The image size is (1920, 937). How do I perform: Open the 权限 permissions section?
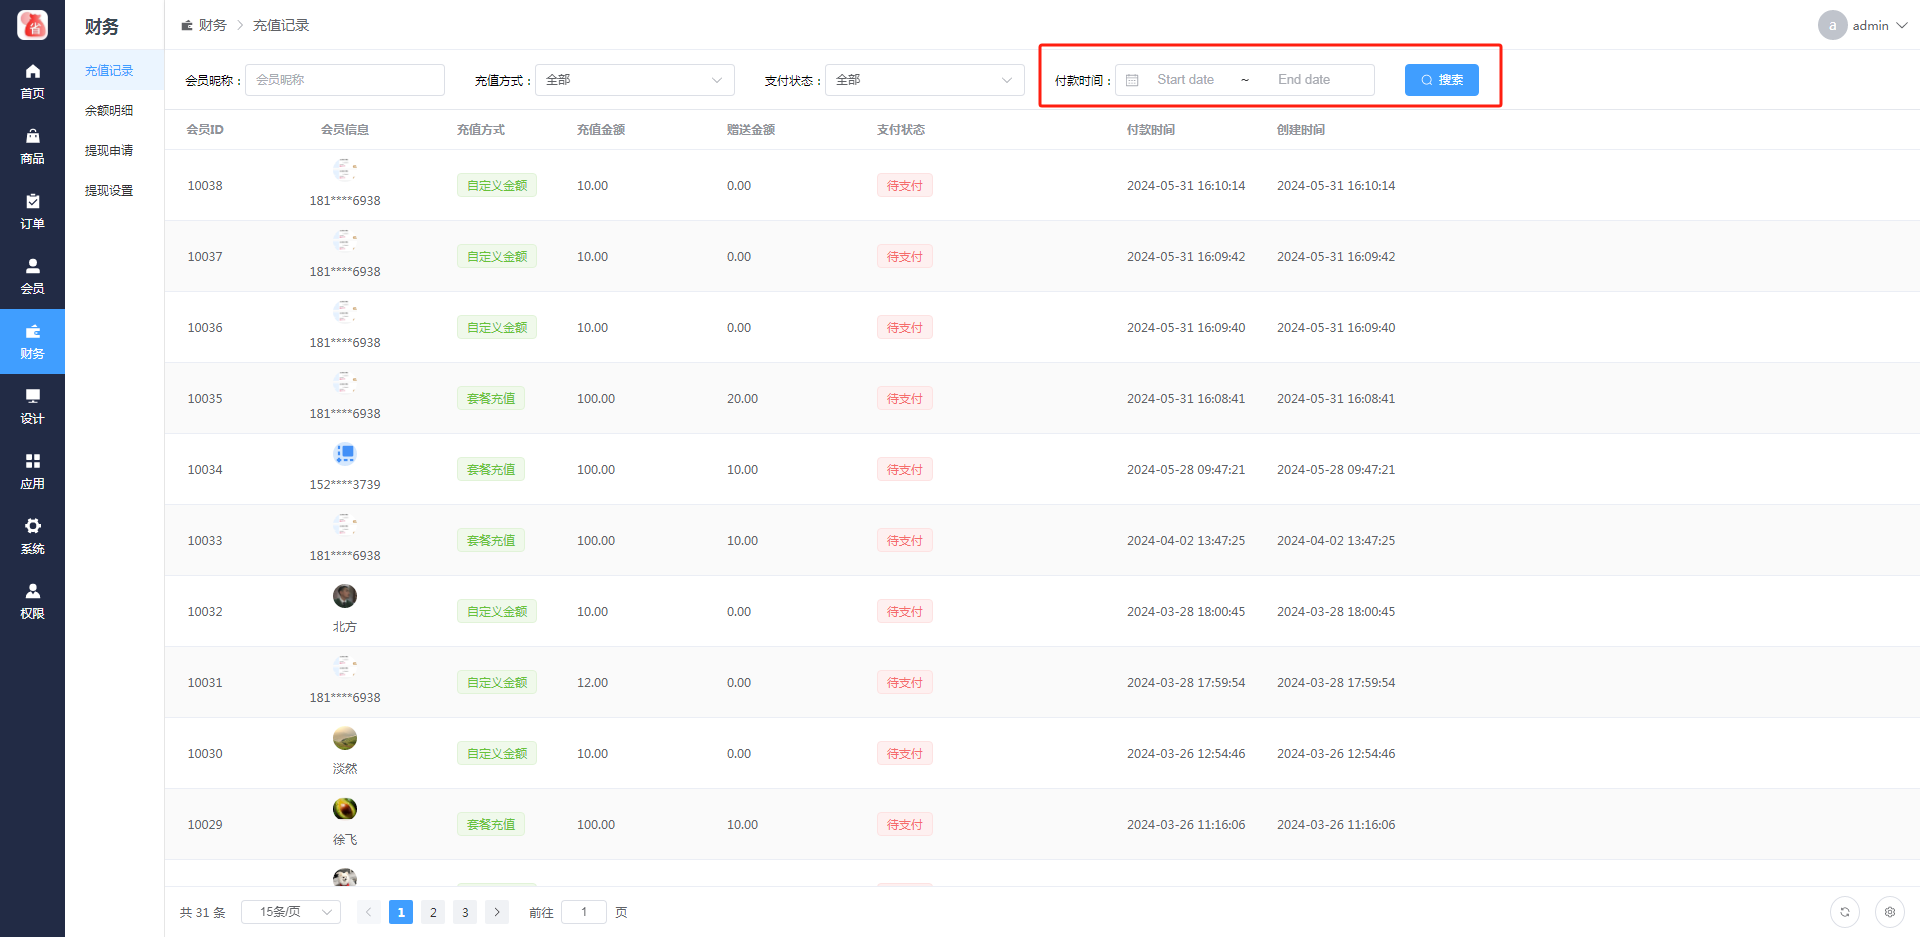coord(32,601)
